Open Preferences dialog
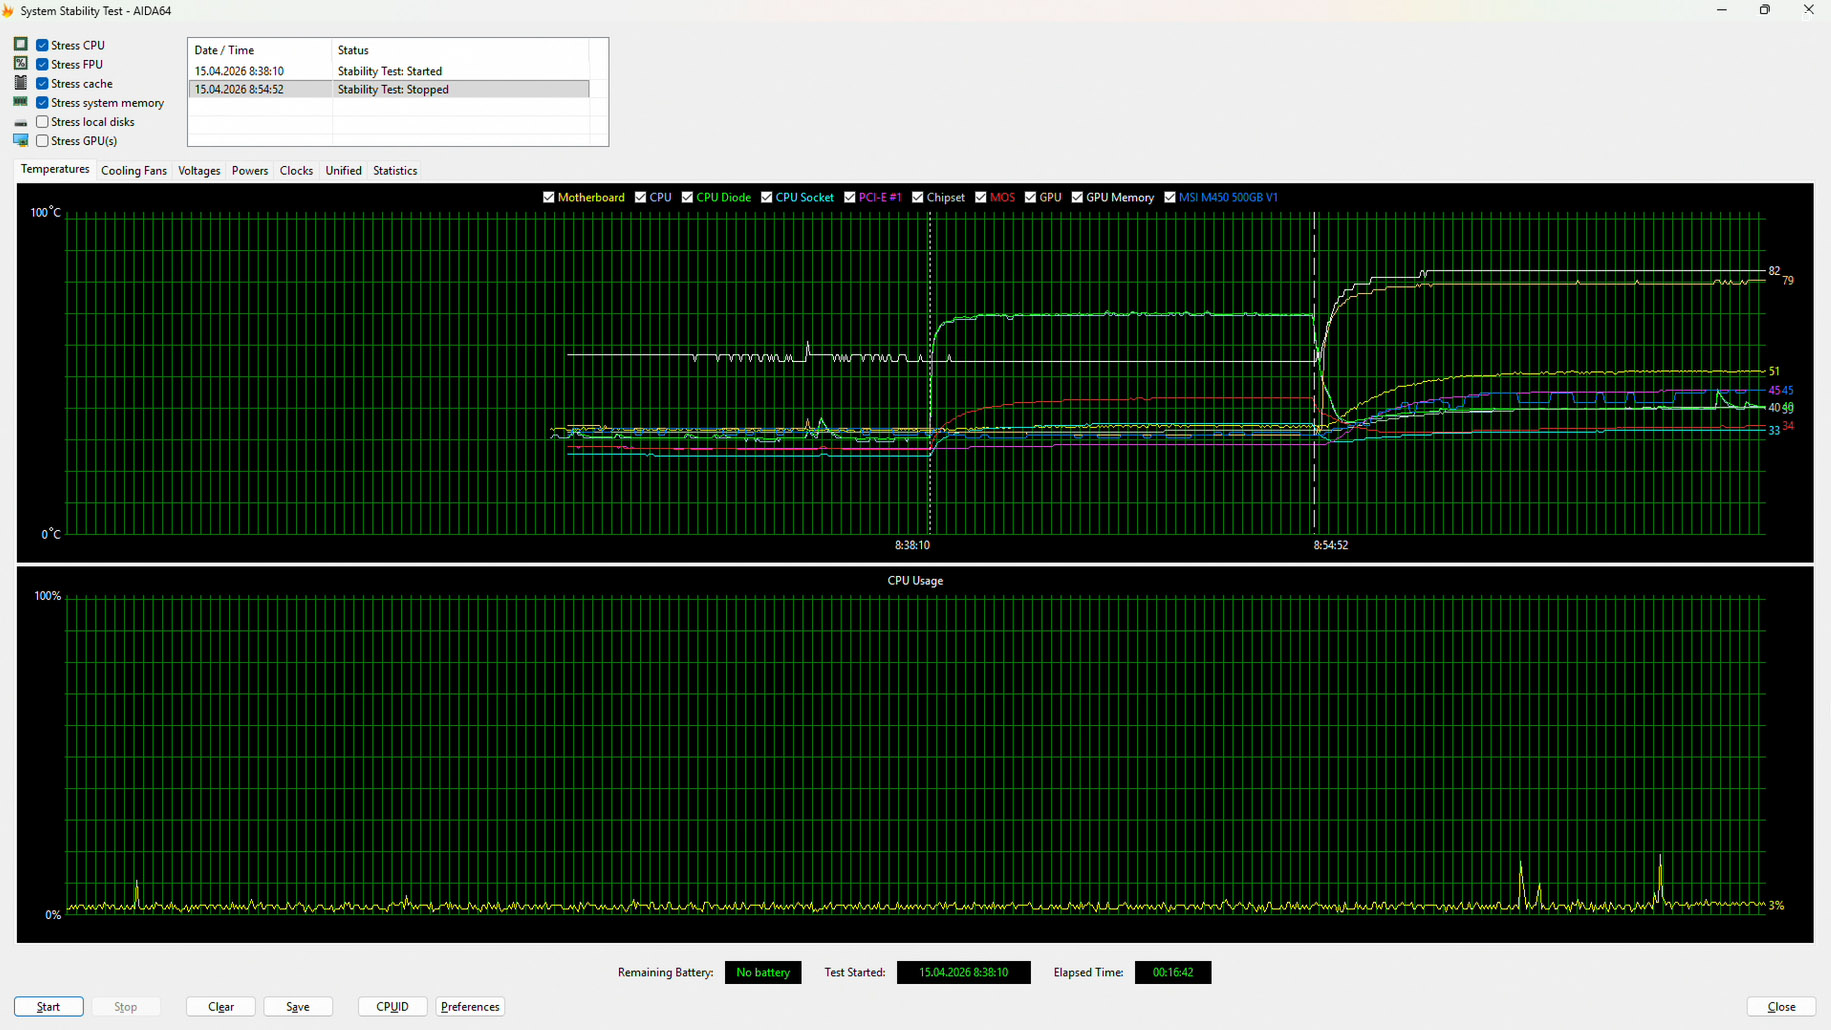 click(470, 1007)
